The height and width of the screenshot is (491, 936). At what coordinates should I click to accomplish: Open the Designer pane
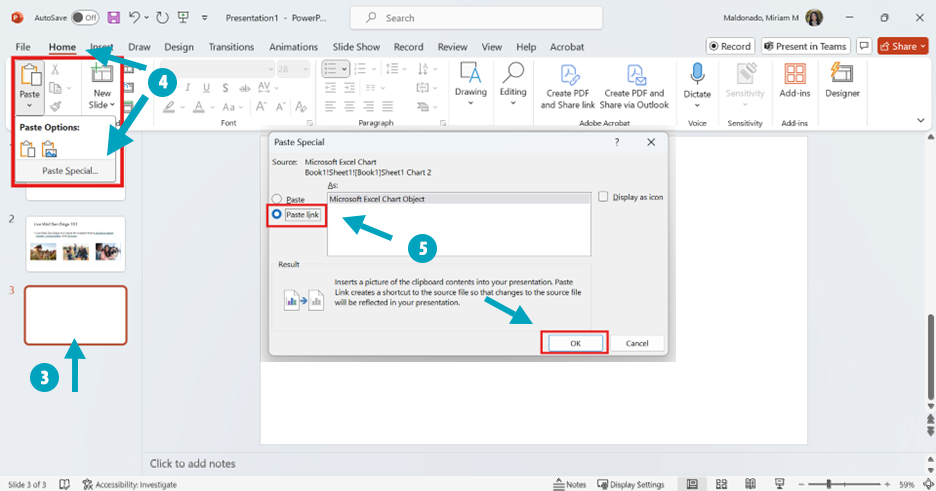coord(842,81)
